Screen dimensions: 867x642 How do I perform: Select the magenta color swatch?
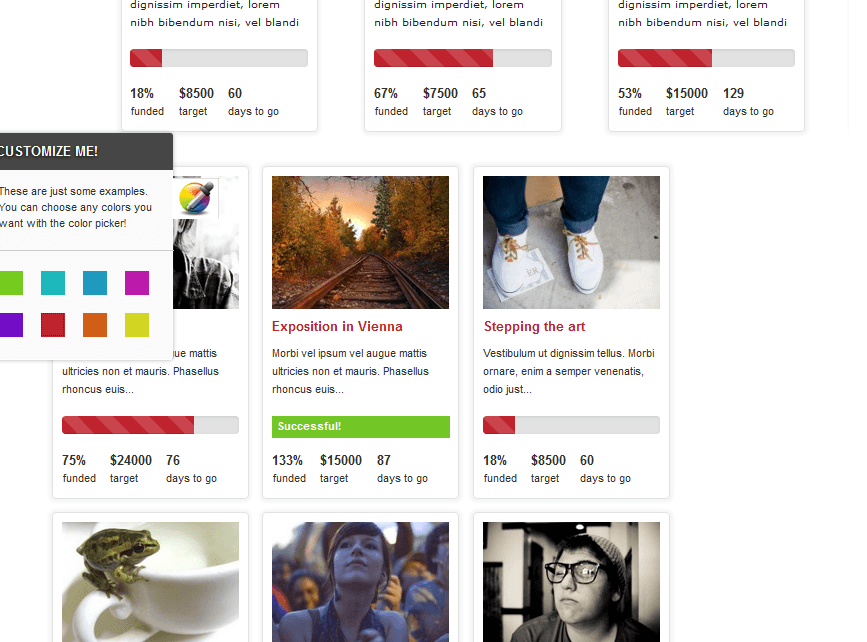pos(137,283)
